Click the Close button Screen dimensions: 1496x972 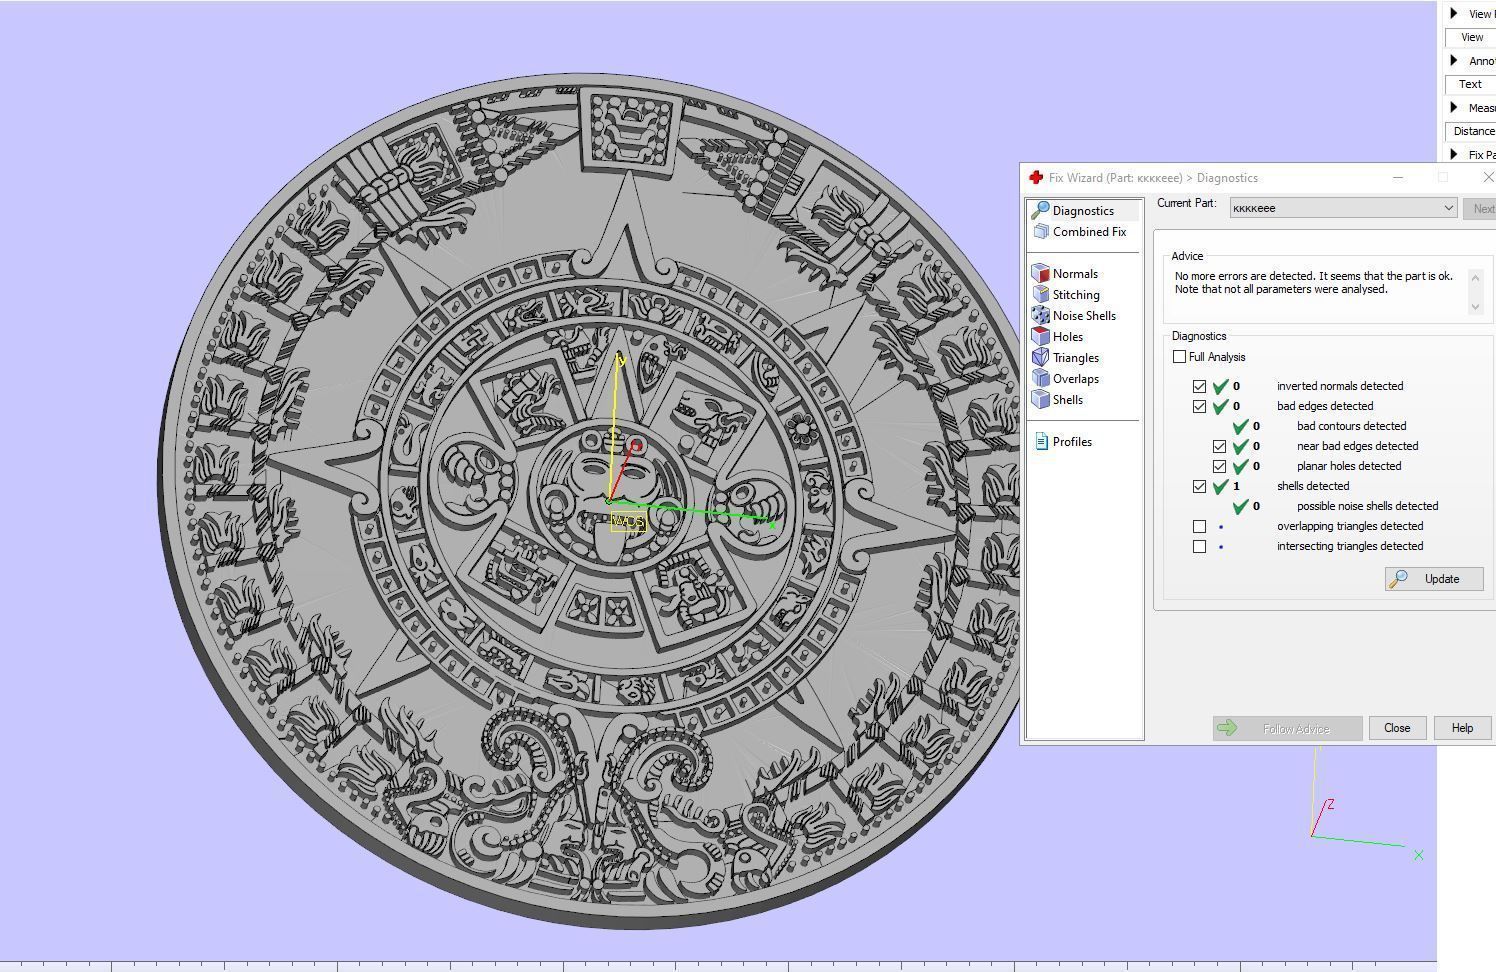[x=1397, y=728]
